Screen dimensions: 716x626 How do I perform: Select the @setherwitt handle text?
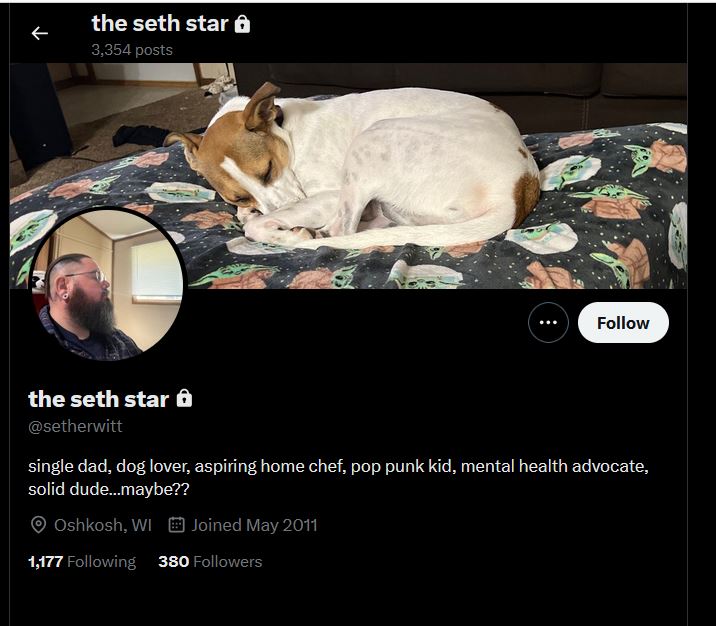tap(75, 426)
